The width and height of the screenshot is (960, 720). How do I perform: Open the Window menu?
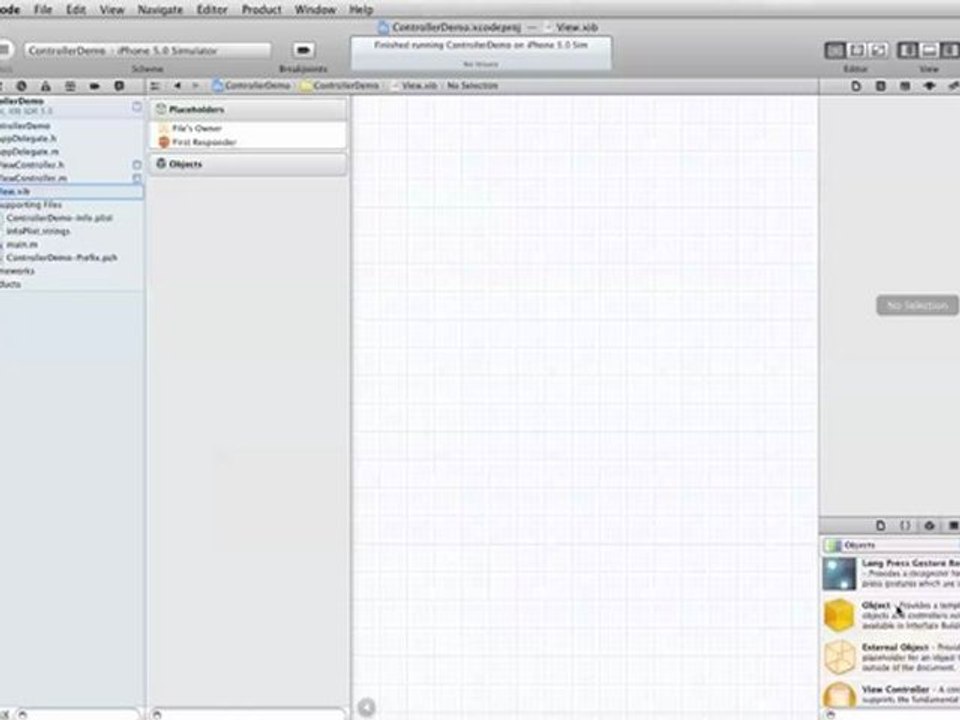315,9
